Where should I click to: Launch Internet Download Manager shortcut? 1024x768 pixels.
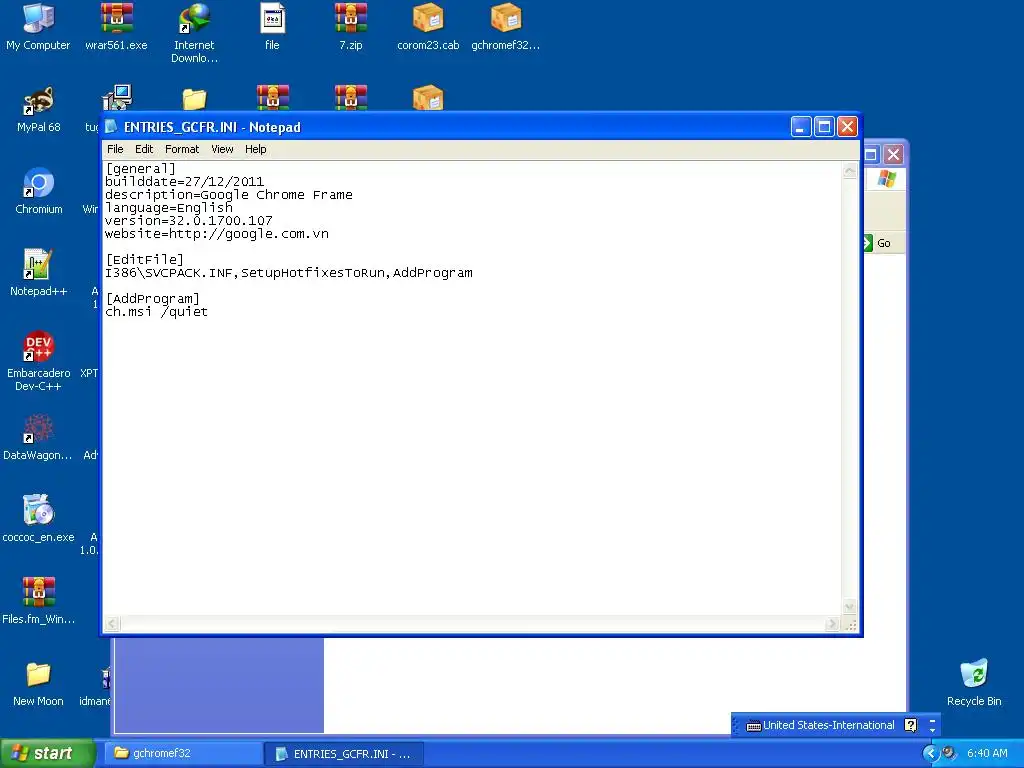tap(194, 34)
